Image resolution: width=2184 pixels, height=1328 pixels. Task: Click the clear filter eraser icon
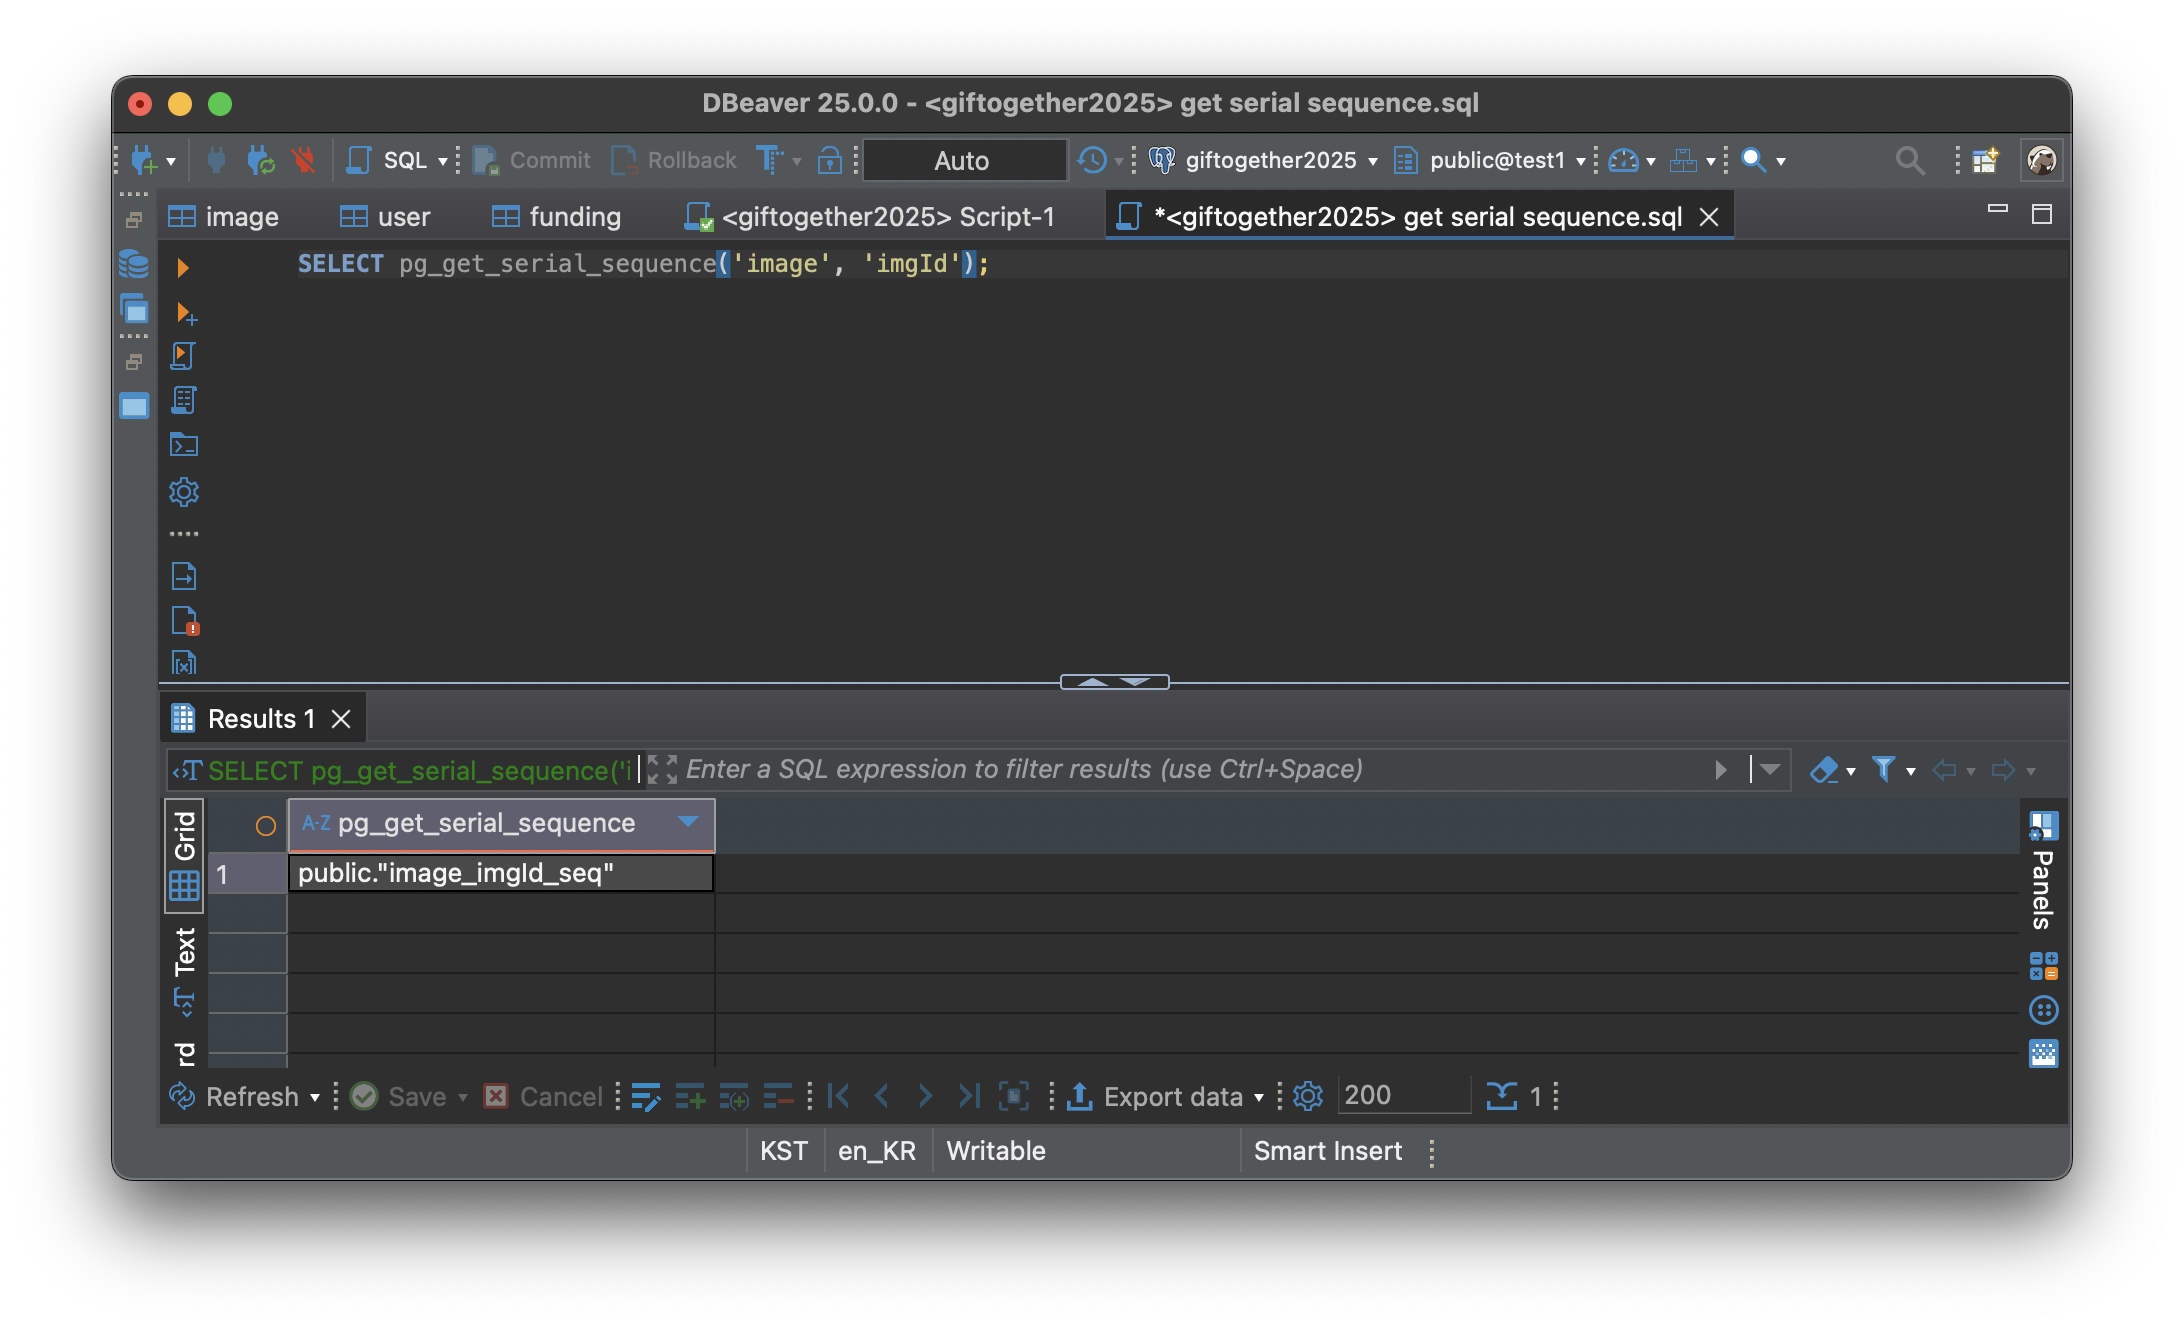coord(1825,770)
